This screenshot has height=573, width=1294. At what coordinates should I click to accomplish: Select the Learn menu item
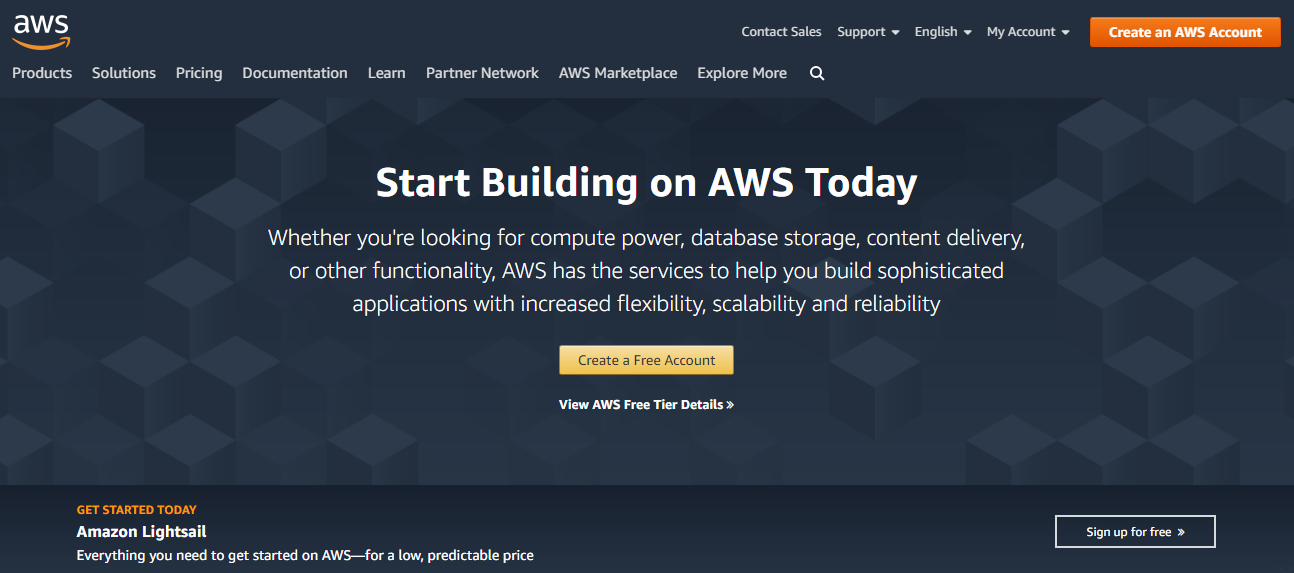click(386, 73)
